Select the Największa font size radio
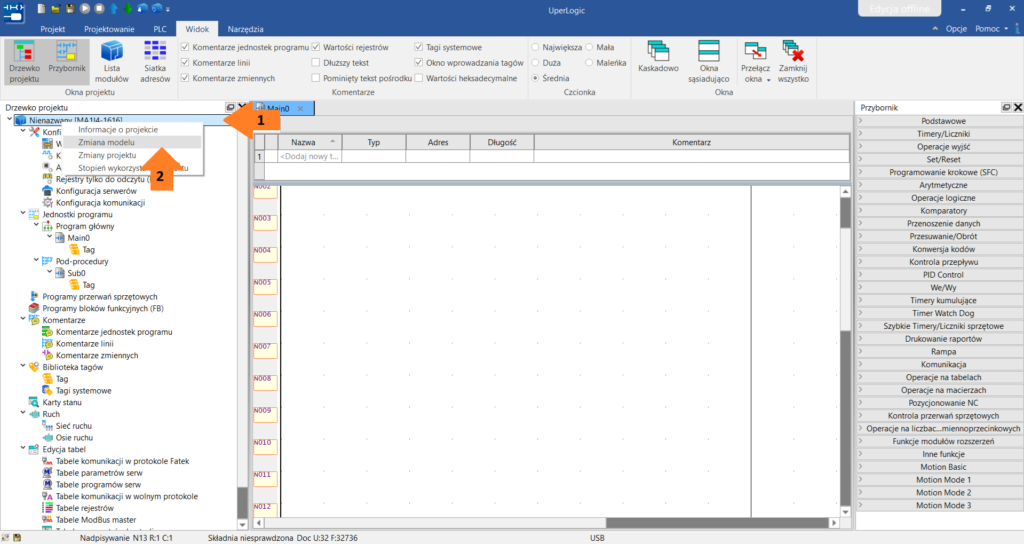 [x=536, y=47]
